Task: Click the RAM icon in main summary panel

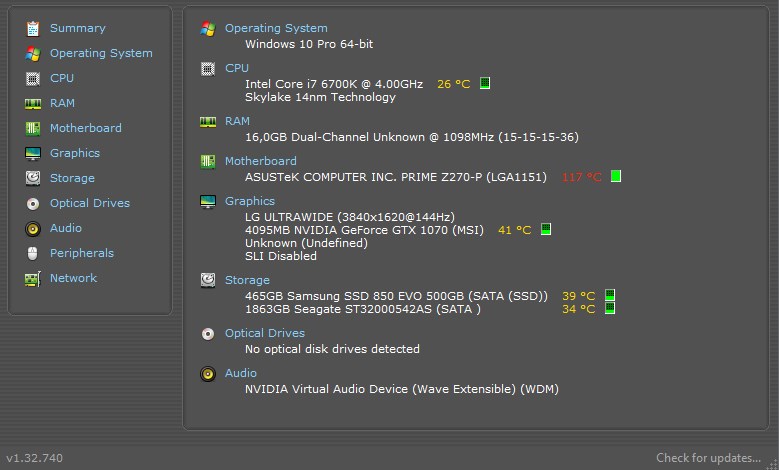Action: [x=208, y=122]
